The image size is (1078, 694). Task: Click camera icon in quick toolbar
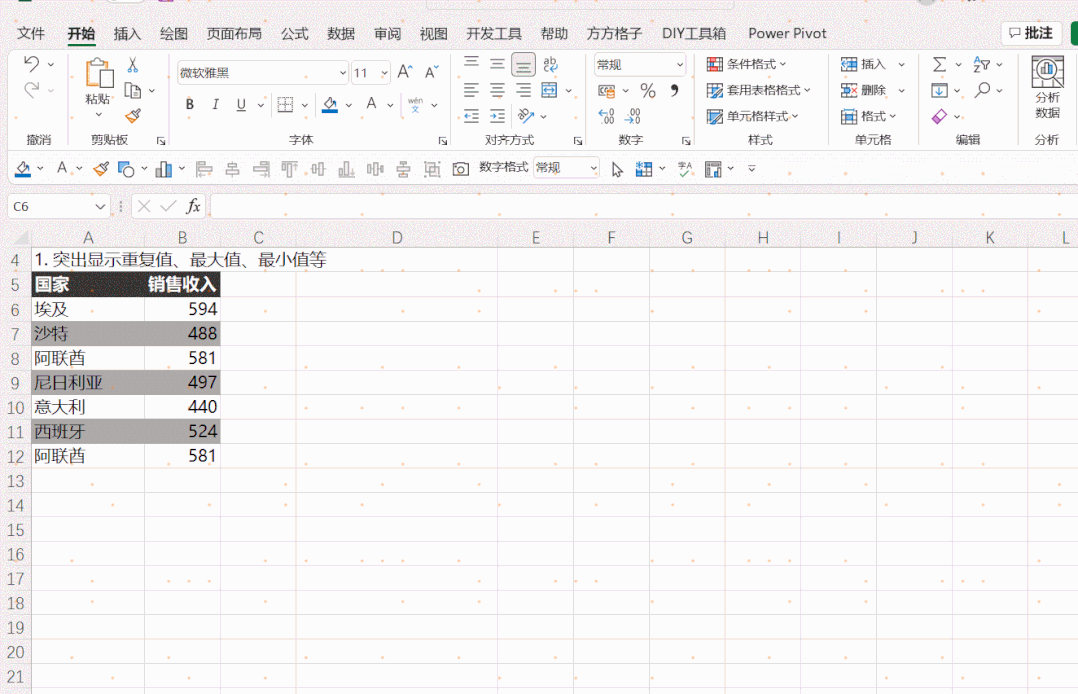pos(461,169)
